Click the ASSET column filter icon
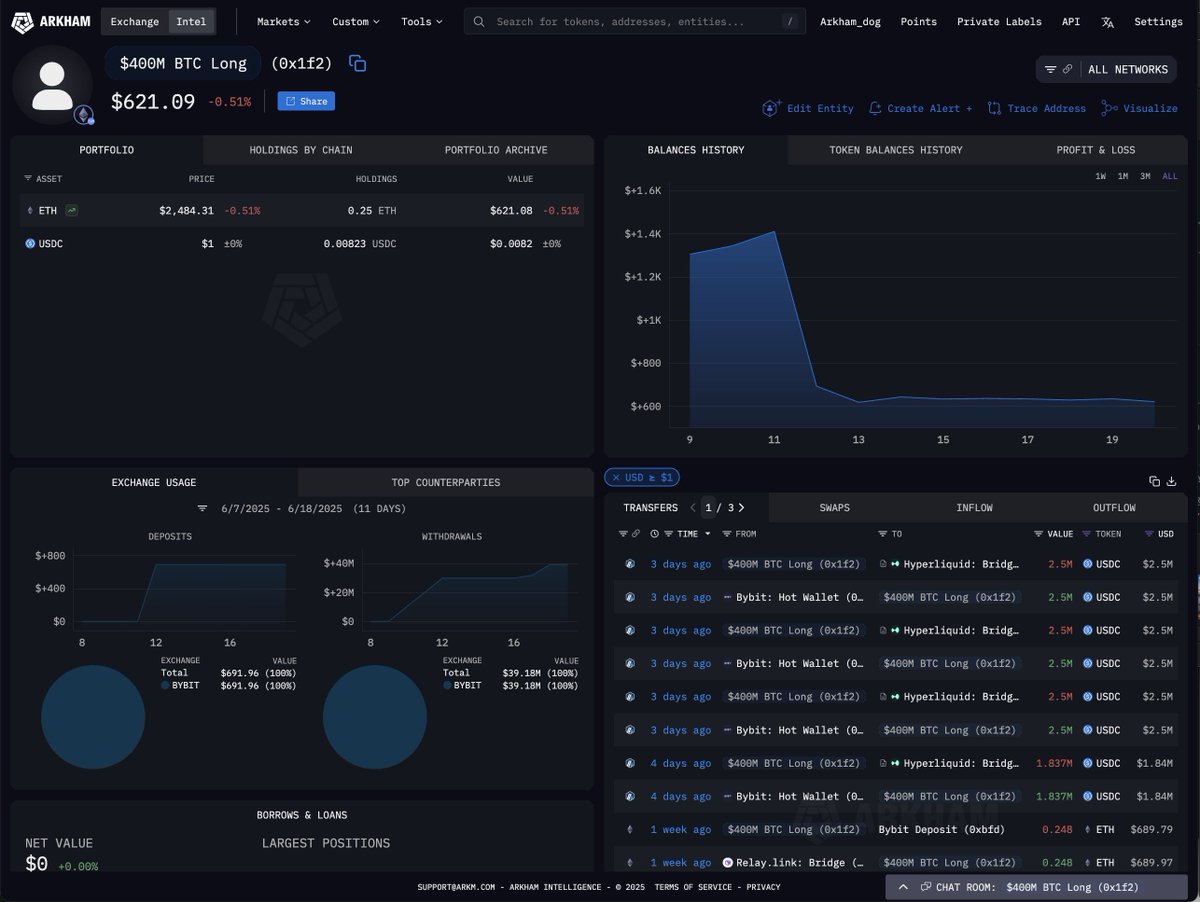This screenshot has width=1200, height=902. [28, 179]
